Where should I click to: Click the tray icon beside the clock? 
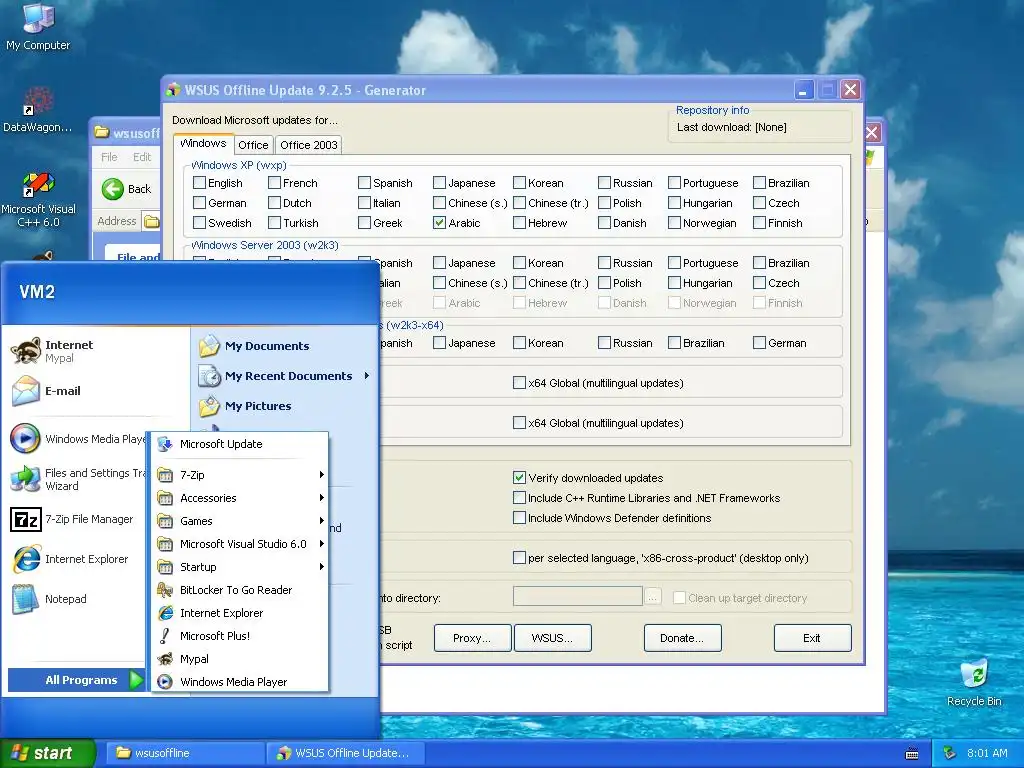(950, 753)
